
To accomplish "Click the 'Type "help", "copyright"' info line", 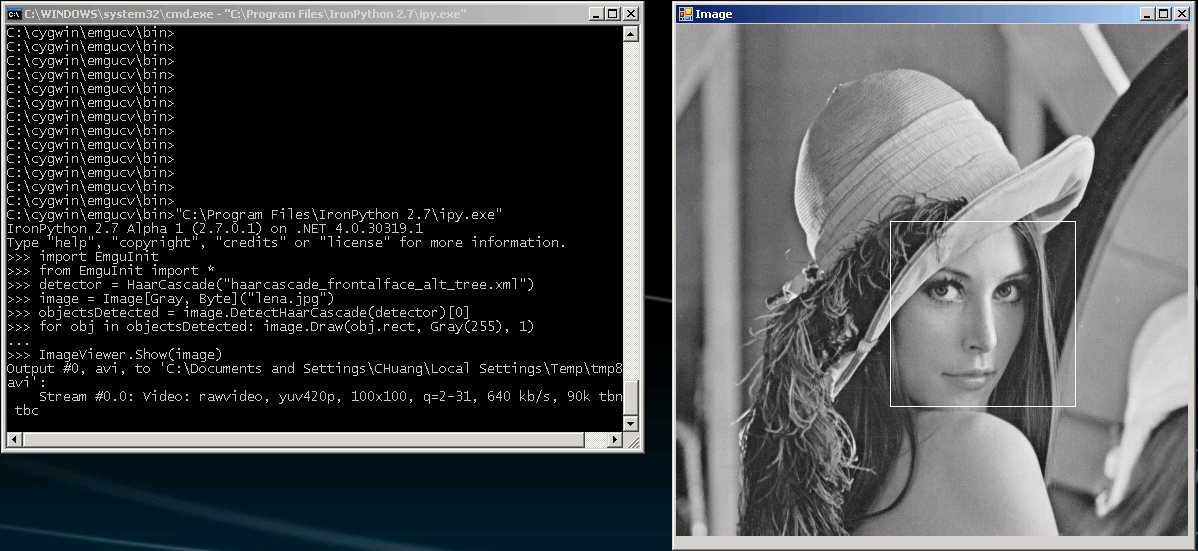I will coord(287,242).
